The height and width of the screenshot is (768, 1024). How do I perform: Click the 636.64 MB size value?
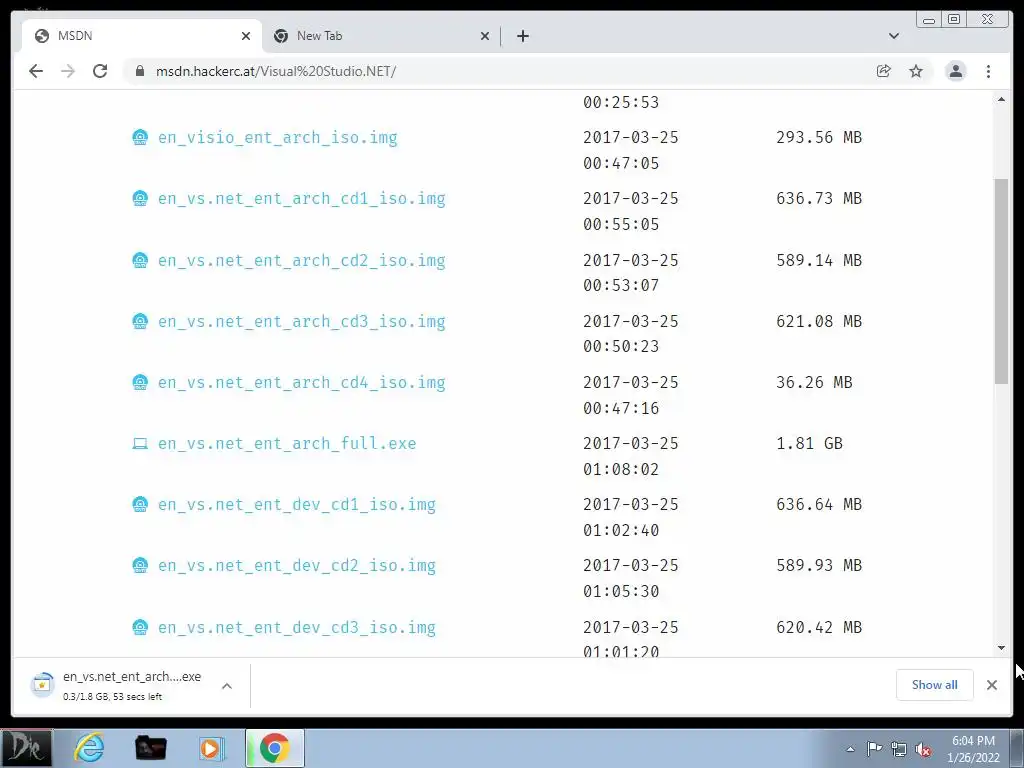(x=819, y=504)
